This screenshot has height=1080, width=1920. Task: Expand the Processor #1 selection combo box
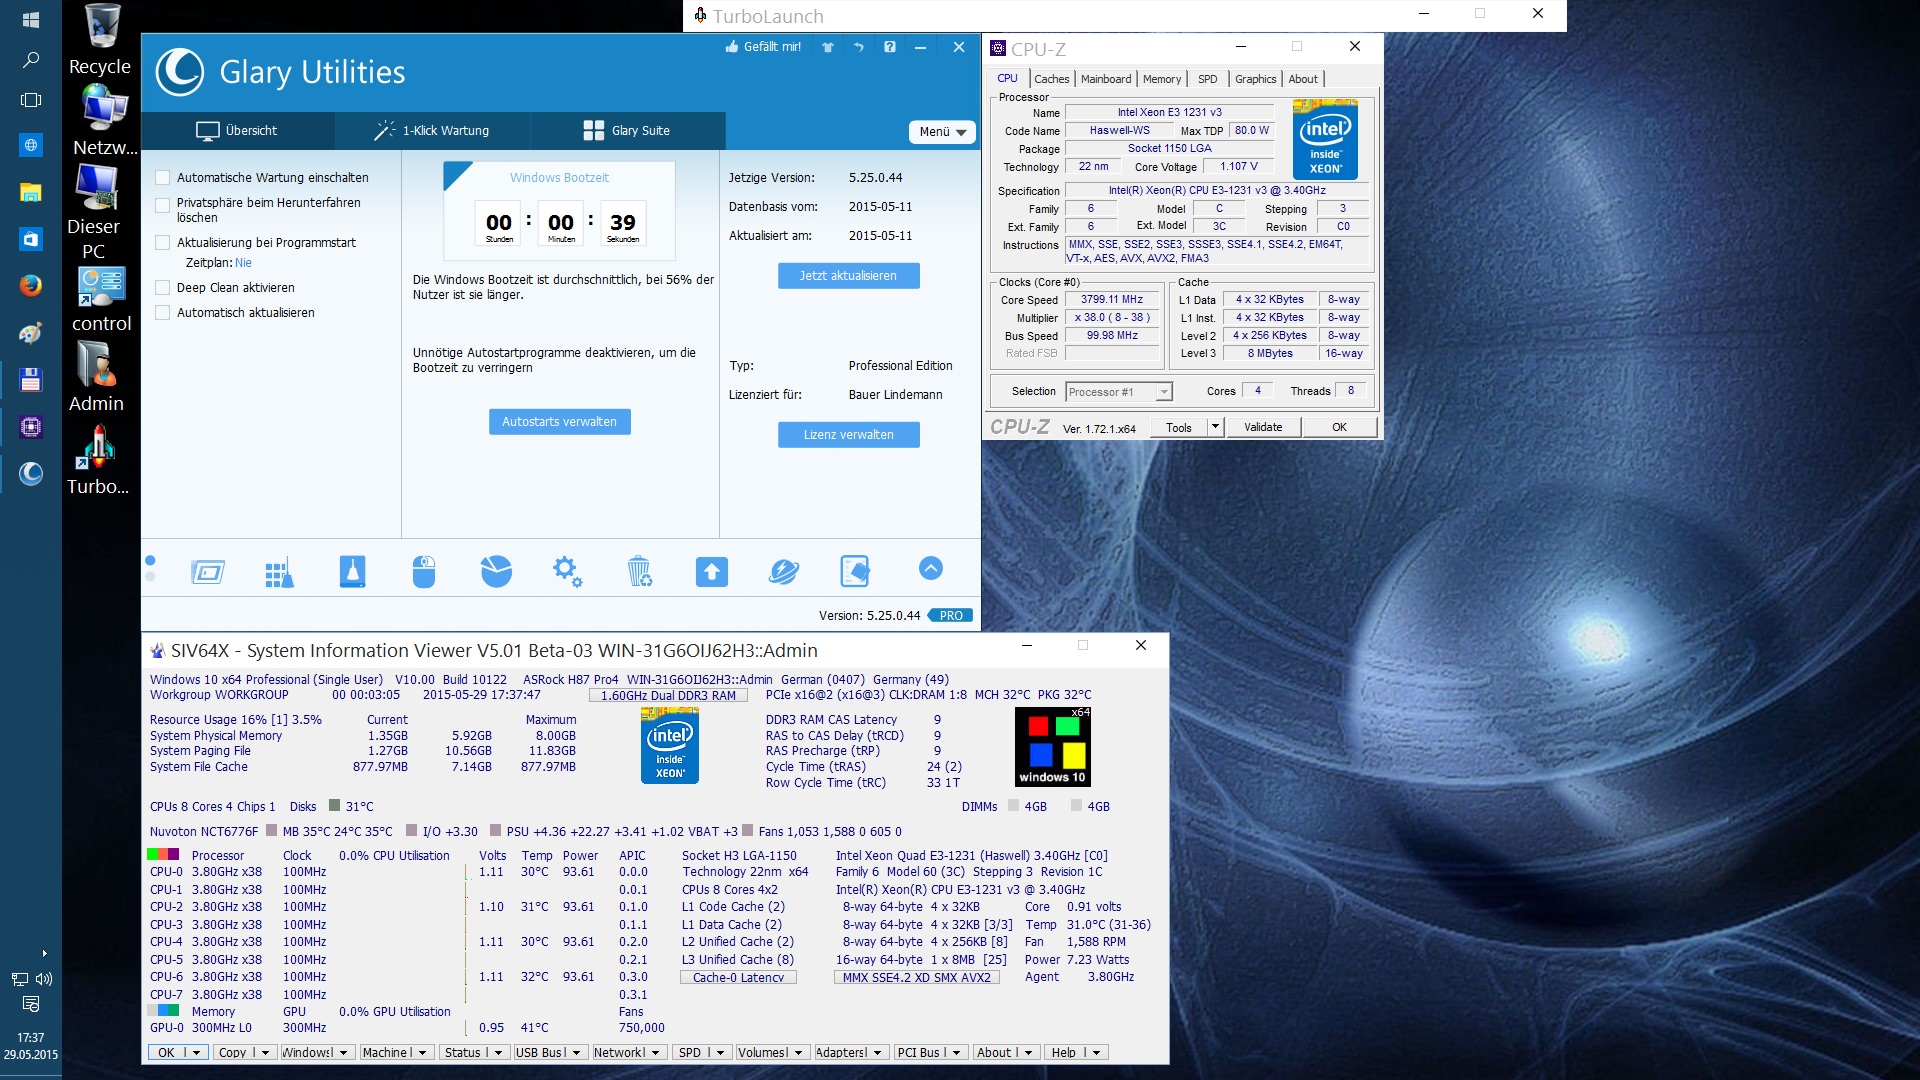1163,392
